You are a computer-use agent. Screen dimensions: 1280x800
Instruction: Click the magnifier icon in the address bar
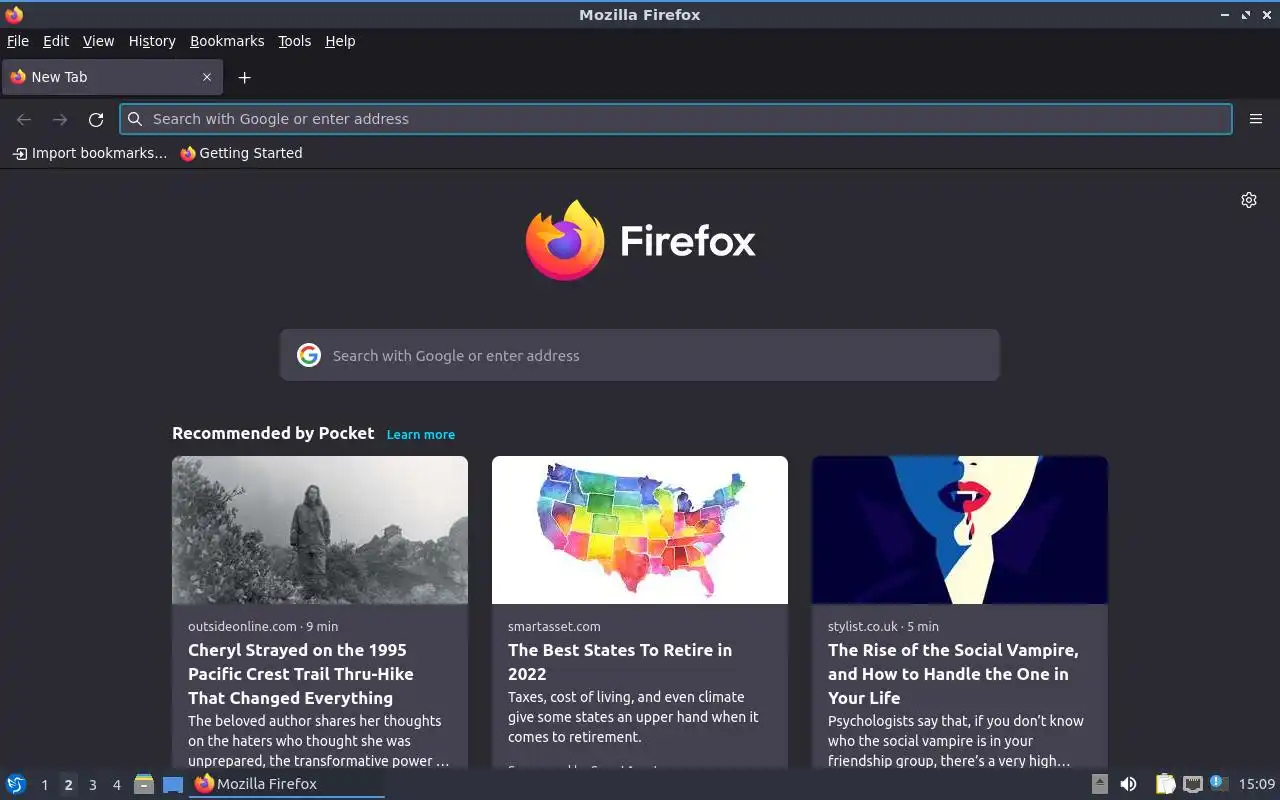coord(135,119)
